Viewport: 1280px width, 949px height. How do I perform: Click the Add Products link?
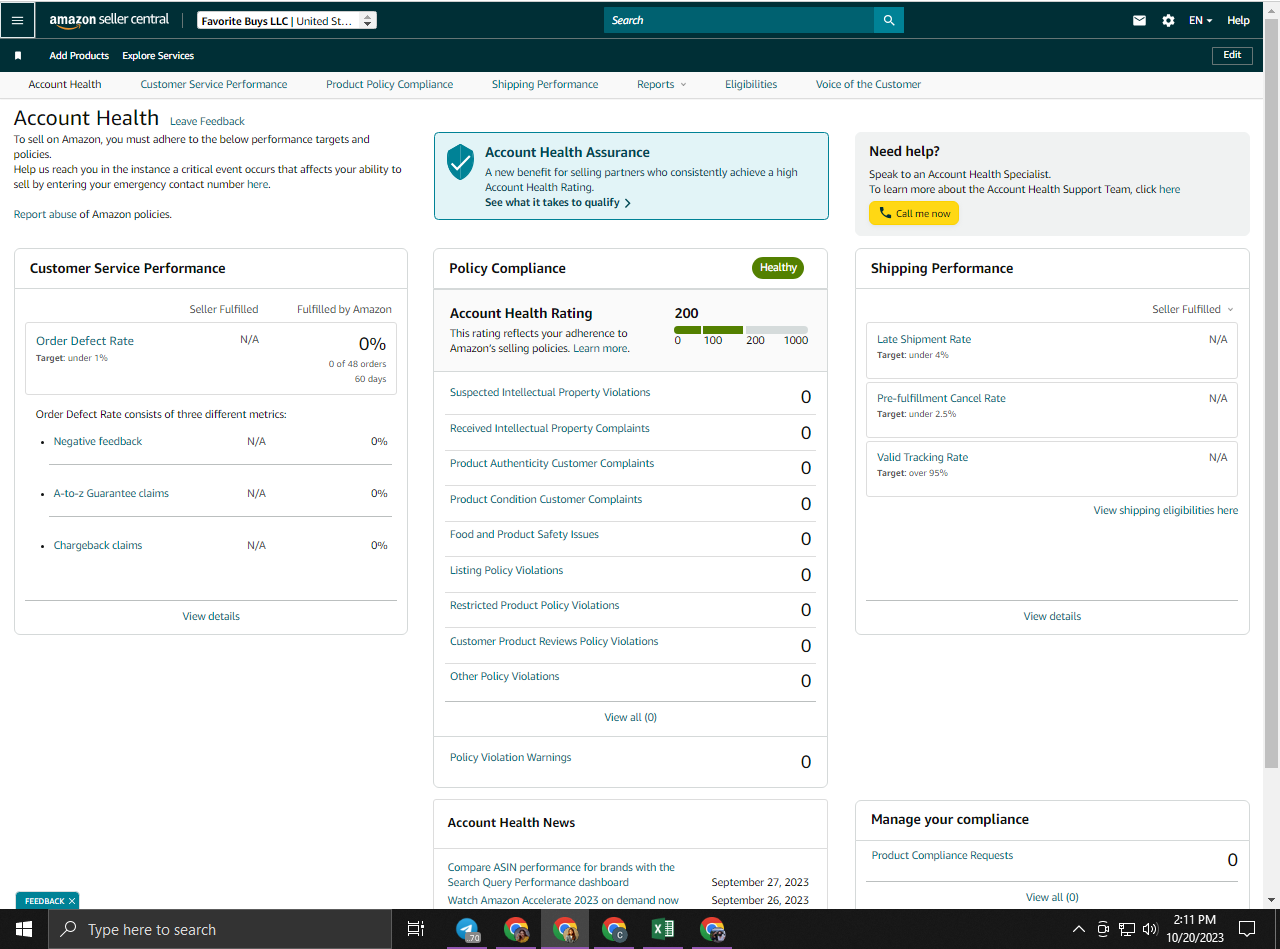tap(79, 56)
